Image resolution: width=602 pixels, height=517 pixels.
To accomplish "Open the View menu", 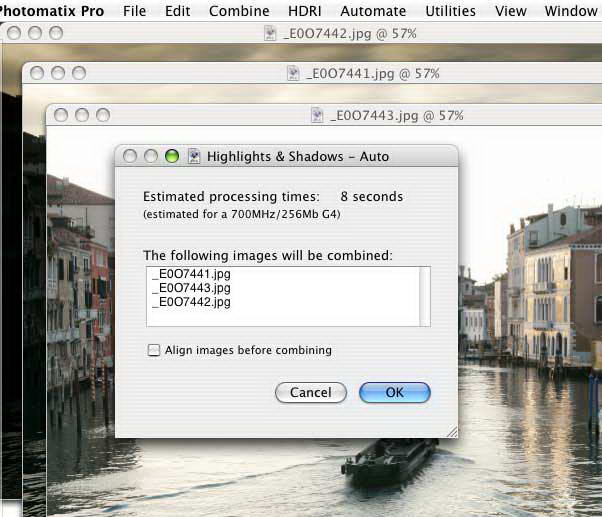I will pyautogui.click(x=511, y=11).
